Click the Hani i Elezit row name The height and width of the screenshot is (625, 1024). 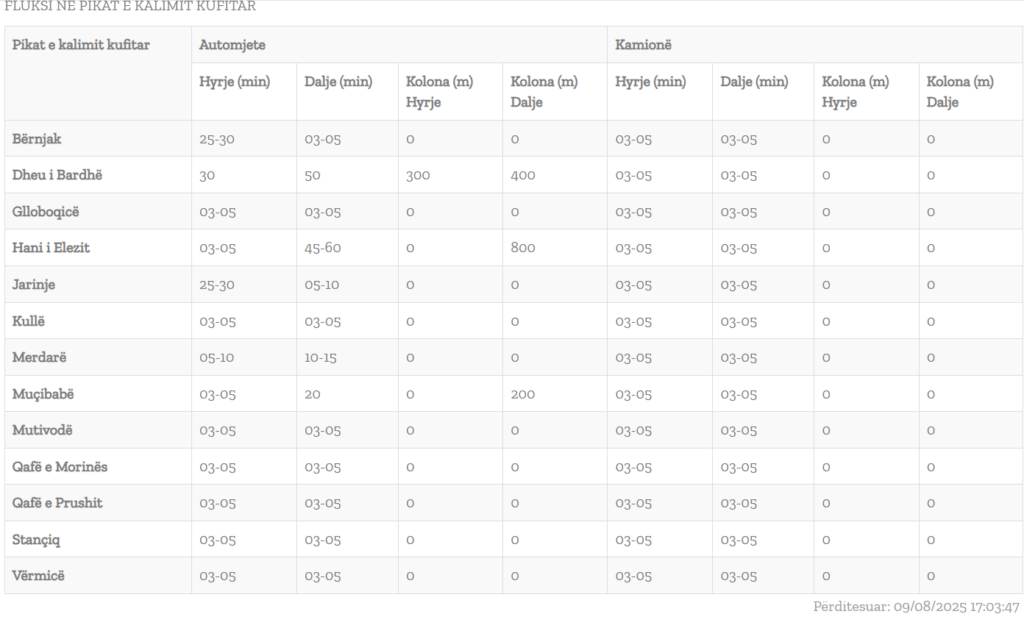click(x=51, y=248)
